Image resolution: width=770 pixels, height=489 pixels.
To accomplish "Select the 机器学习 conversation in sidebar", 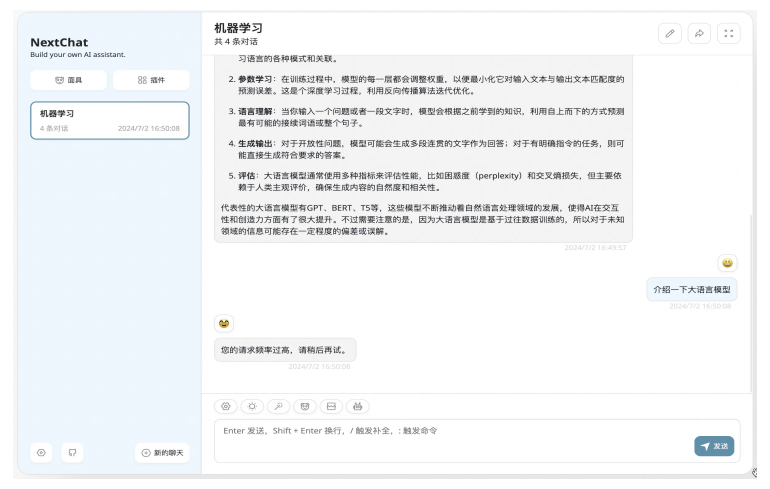I will point(109,120).
